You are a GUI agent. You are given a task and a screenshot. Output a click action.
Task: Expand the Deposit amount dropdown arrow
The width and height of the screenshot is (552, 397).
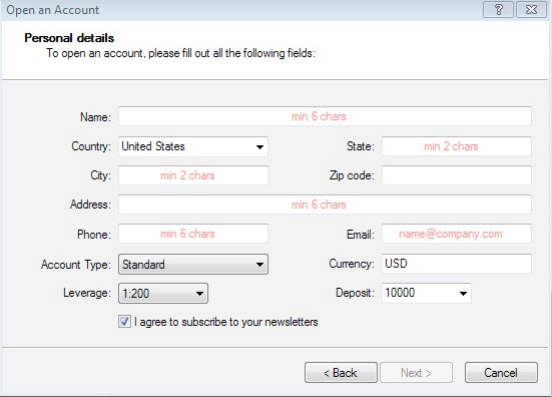click(x=463, y=293)
